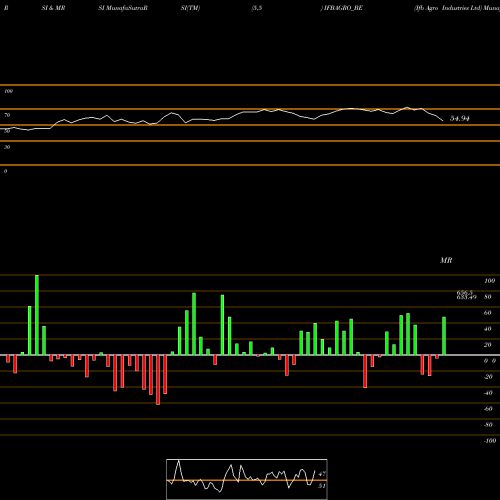This screenshot has width=500, height=500.
Task: Open the mini line chart thumbnail at bottom
Action: click(247, 479)
